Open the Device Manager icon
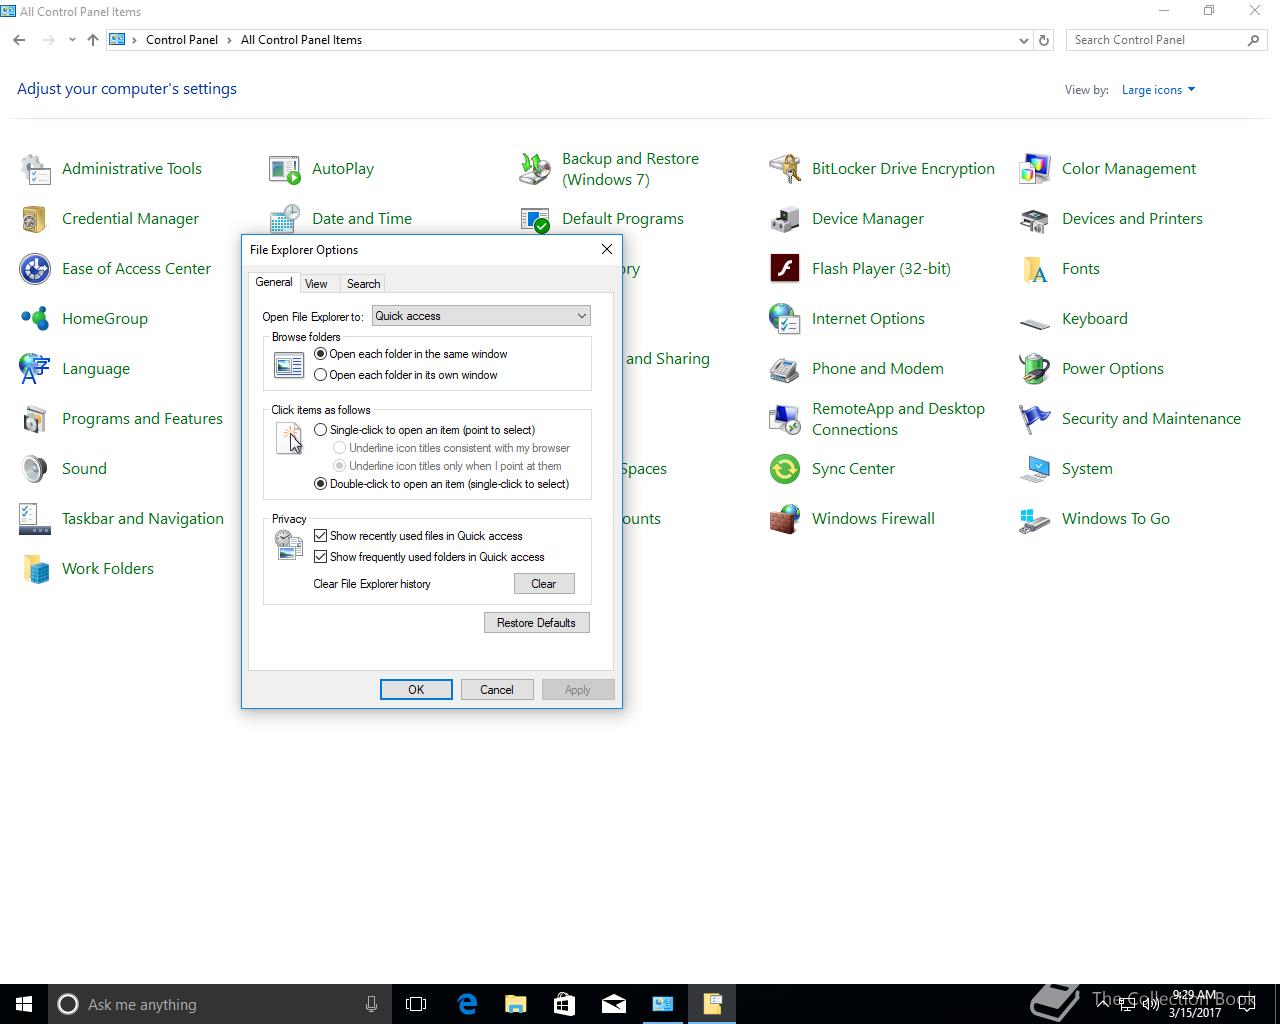Viewport: 1280px width, 1024px height. point(785,219)
